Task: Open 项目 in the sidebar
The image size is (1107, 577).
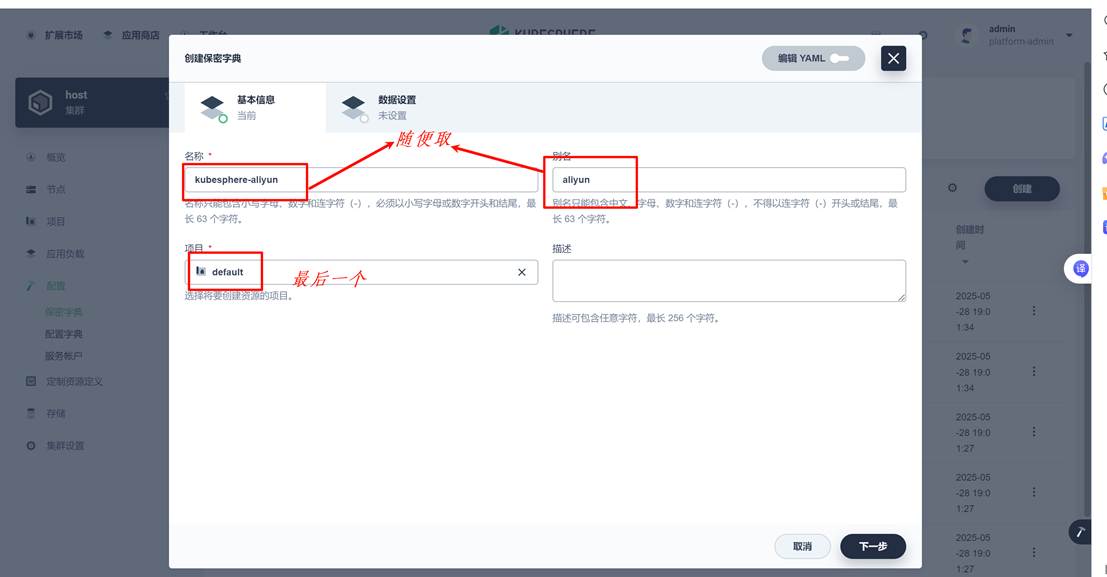Action: point(56,221)
